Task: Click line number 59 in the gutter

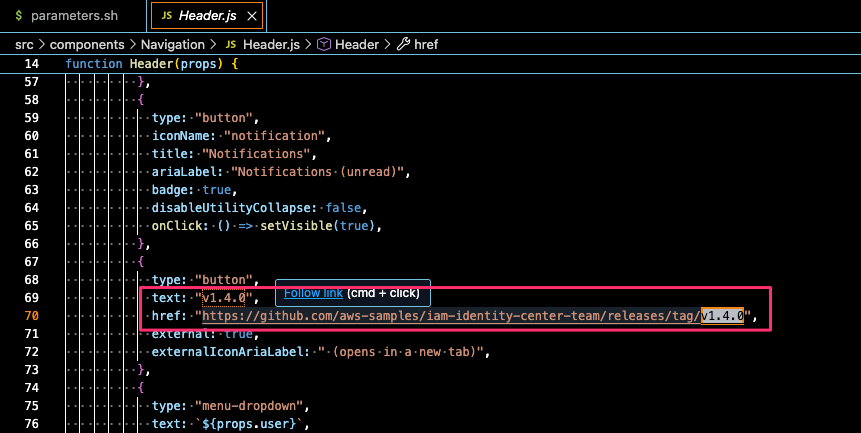Action: pos(30,117)
